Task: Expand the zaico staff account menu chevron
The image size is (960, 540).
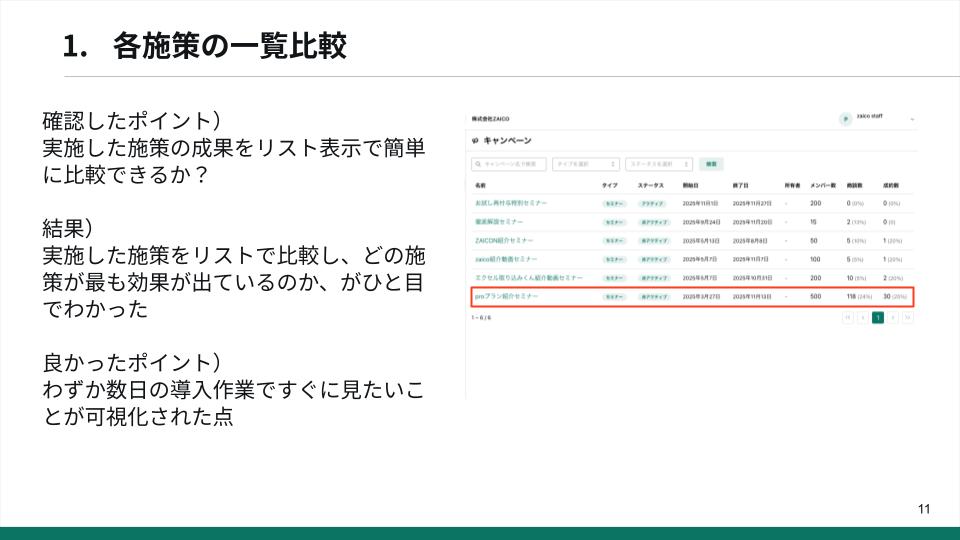Action: coord(912,119)
